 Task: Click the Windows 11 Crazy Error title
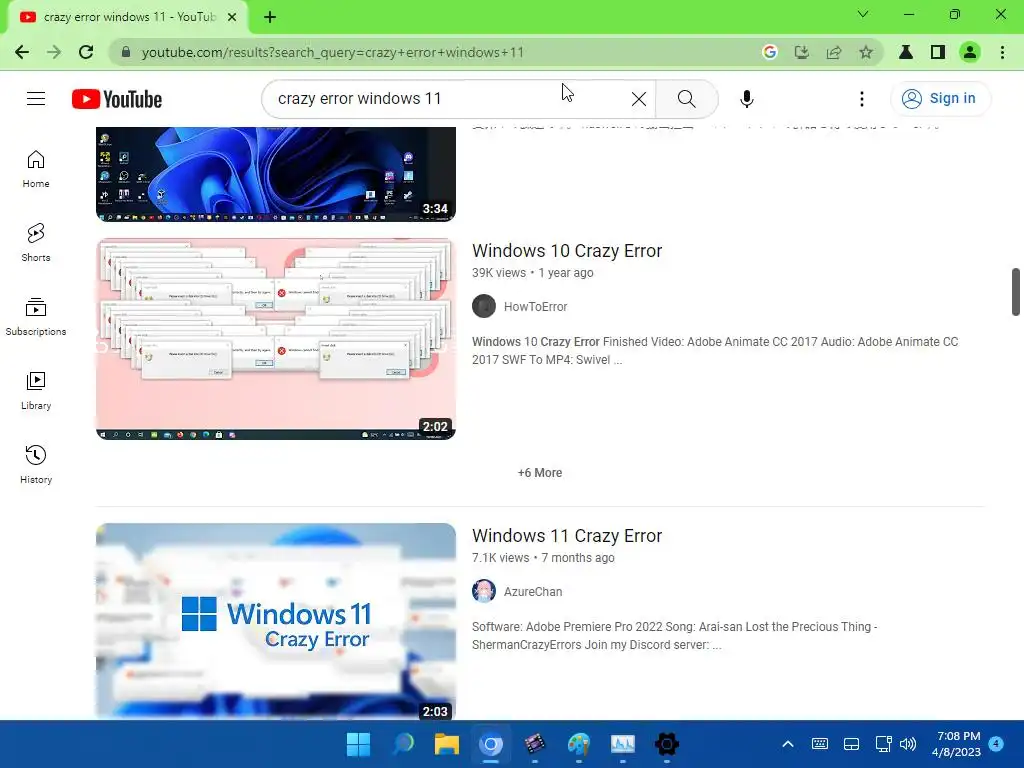click(x=567, y=536)
